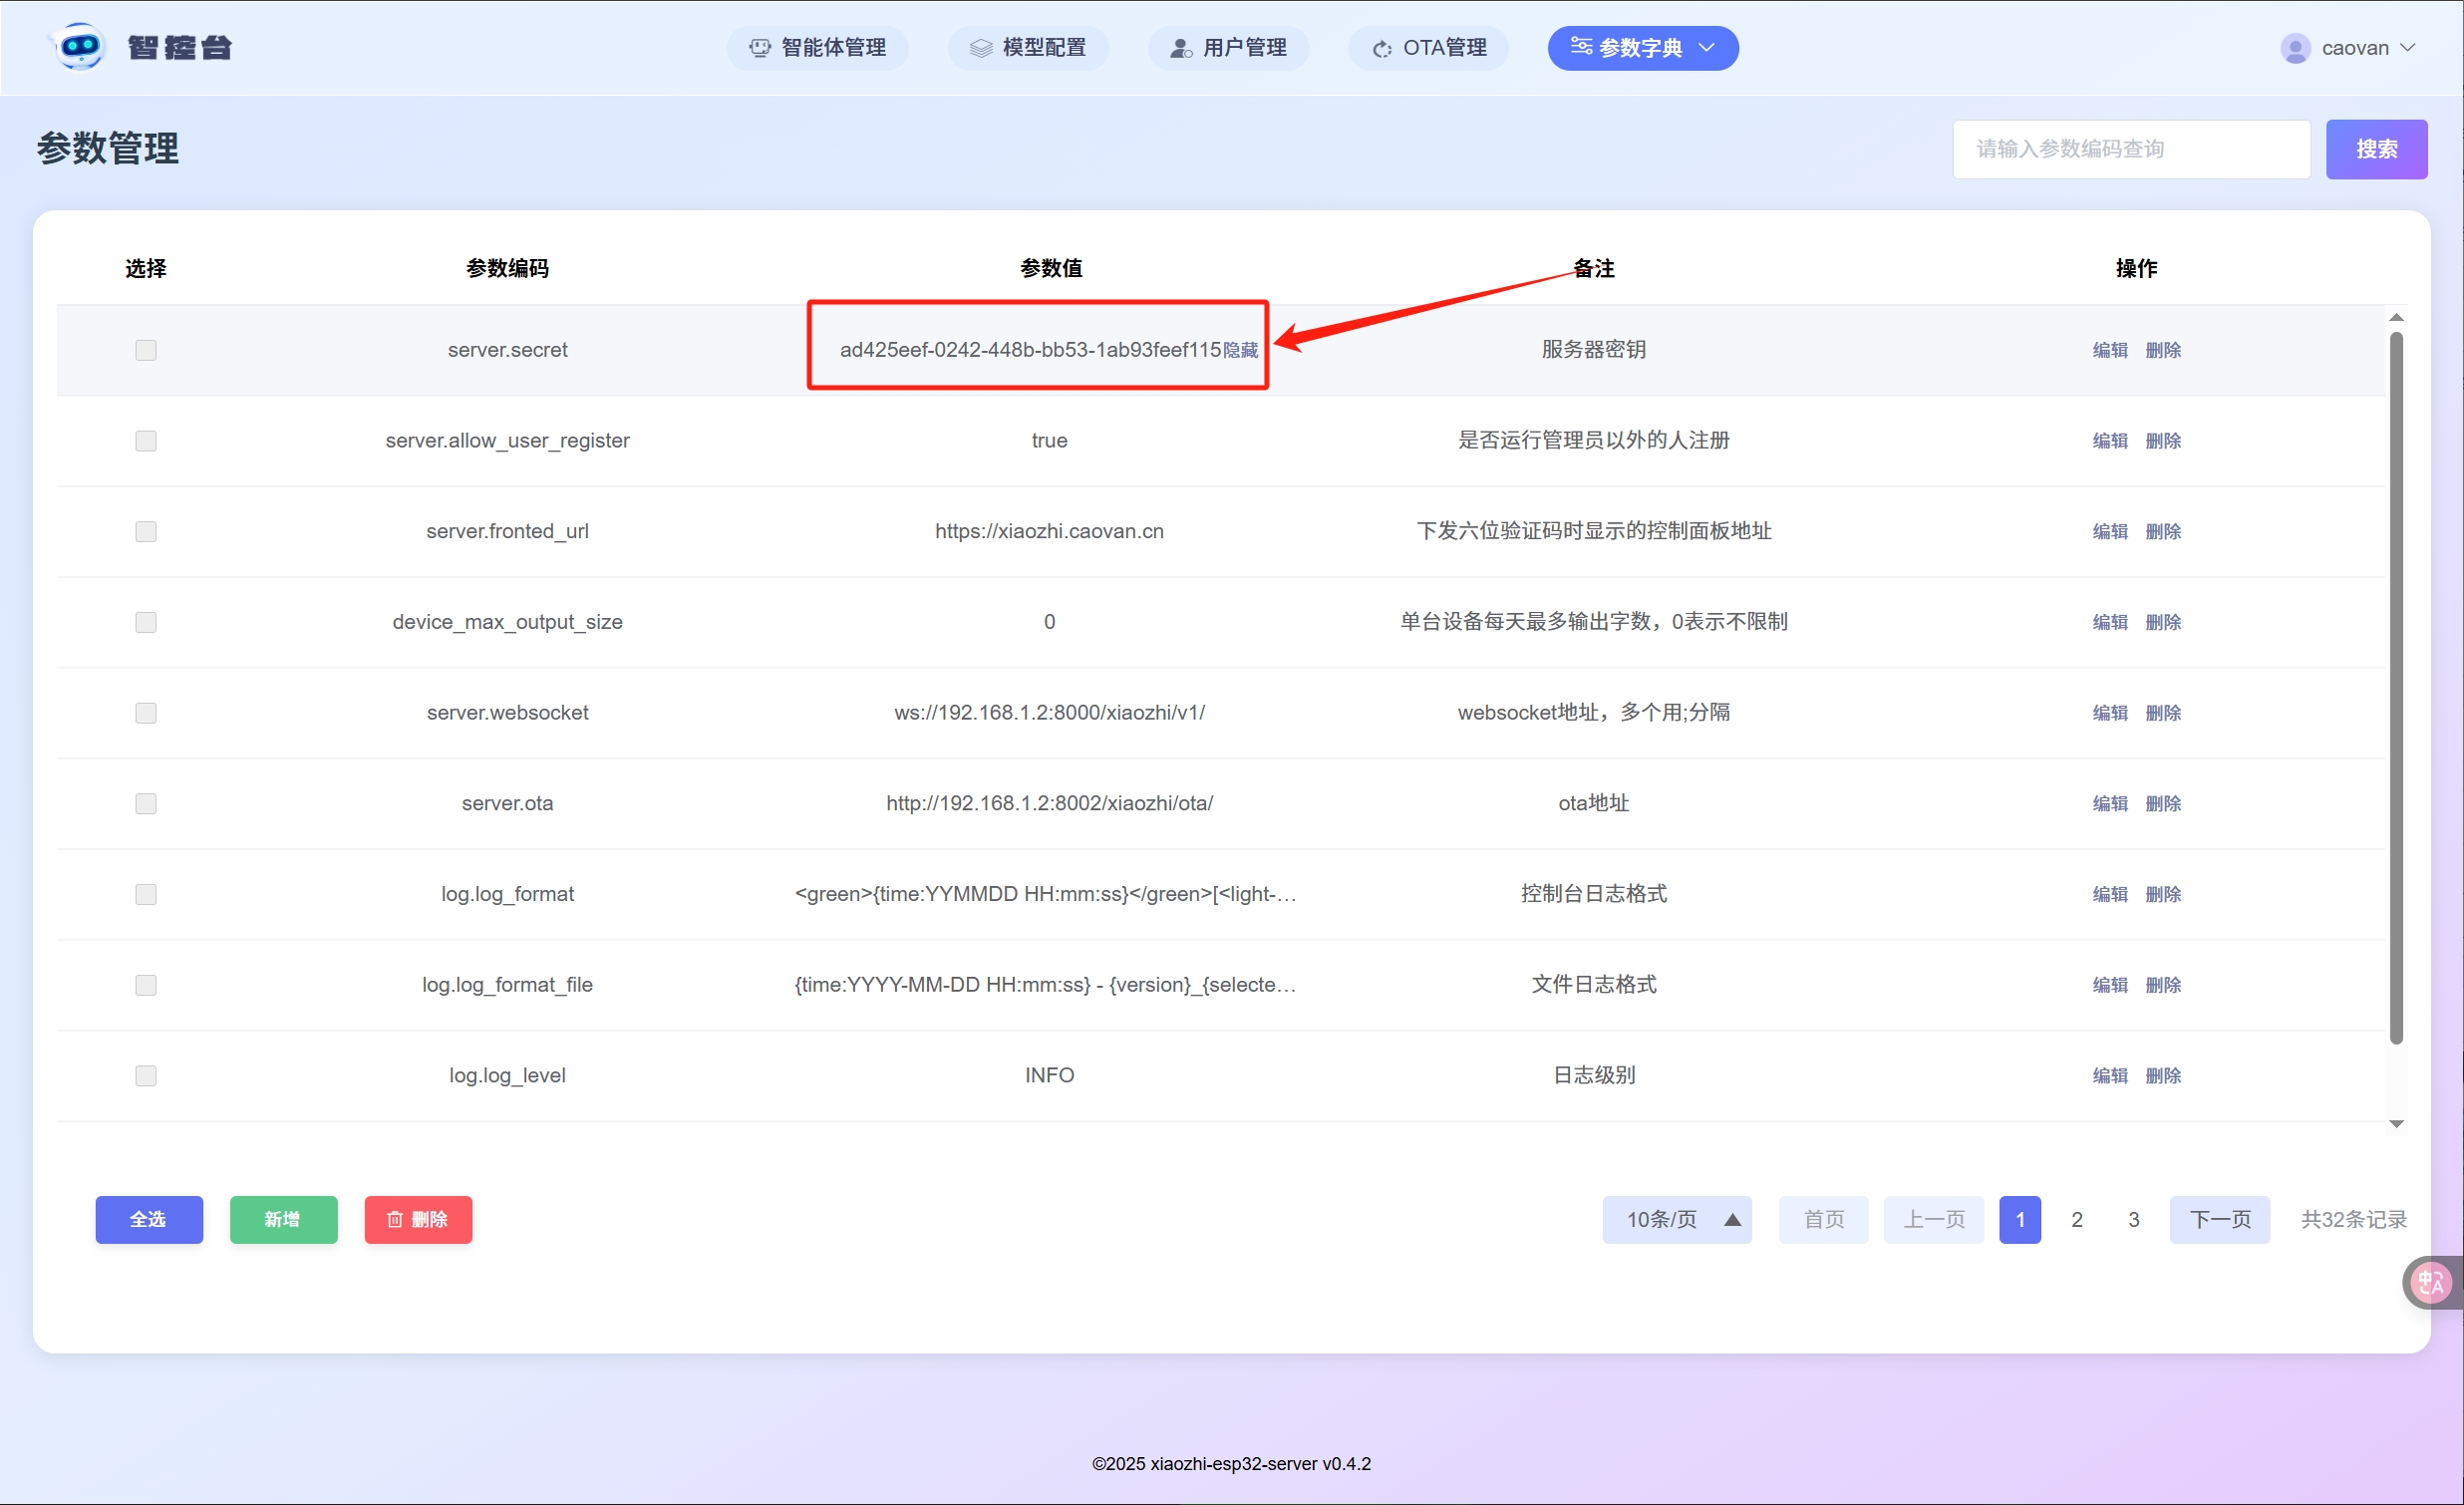Edit the device_max_output_size parameter
This screenshot has width=2464, height=1505.
pos(2110,622)
